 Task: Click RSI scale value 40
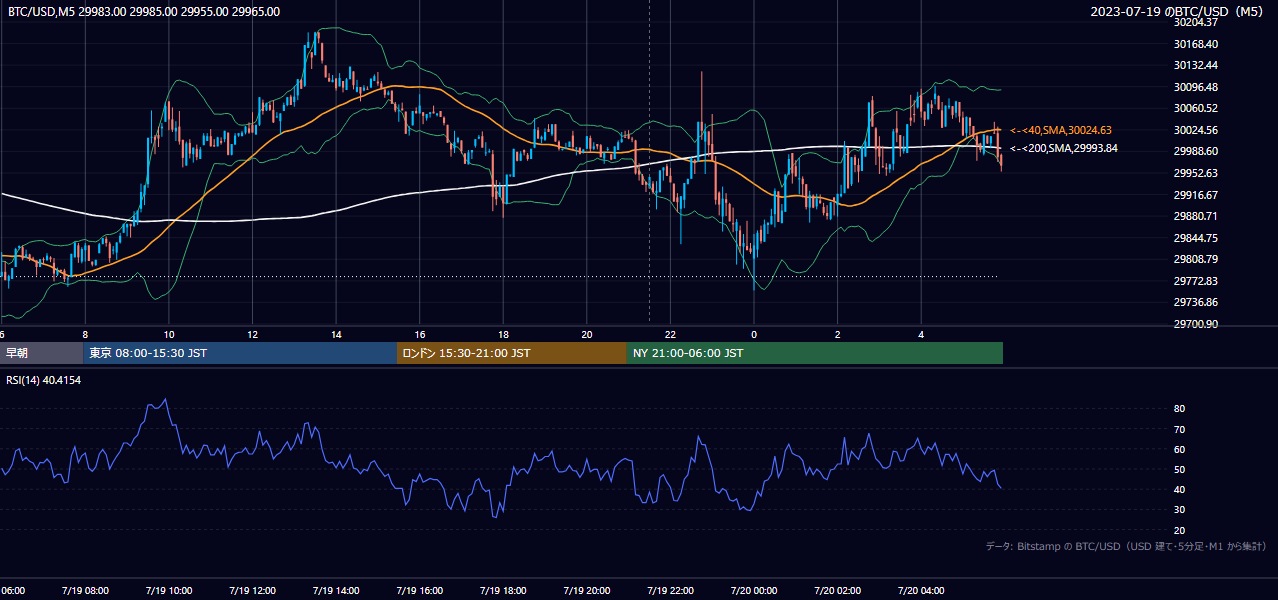tap(1180, 489)
